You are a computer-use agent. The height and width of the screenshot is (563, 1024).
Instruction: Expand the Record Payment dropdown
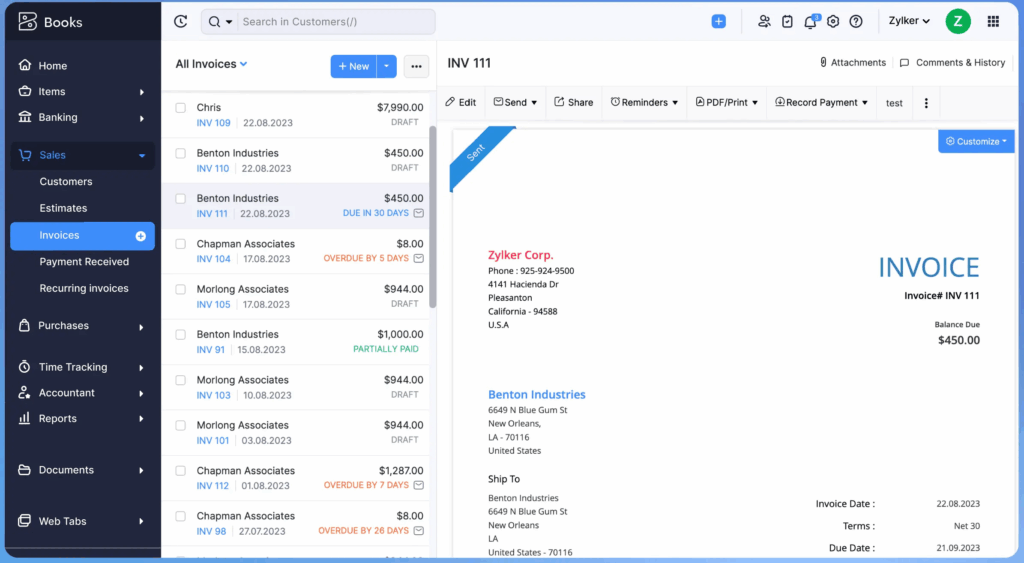822,102
